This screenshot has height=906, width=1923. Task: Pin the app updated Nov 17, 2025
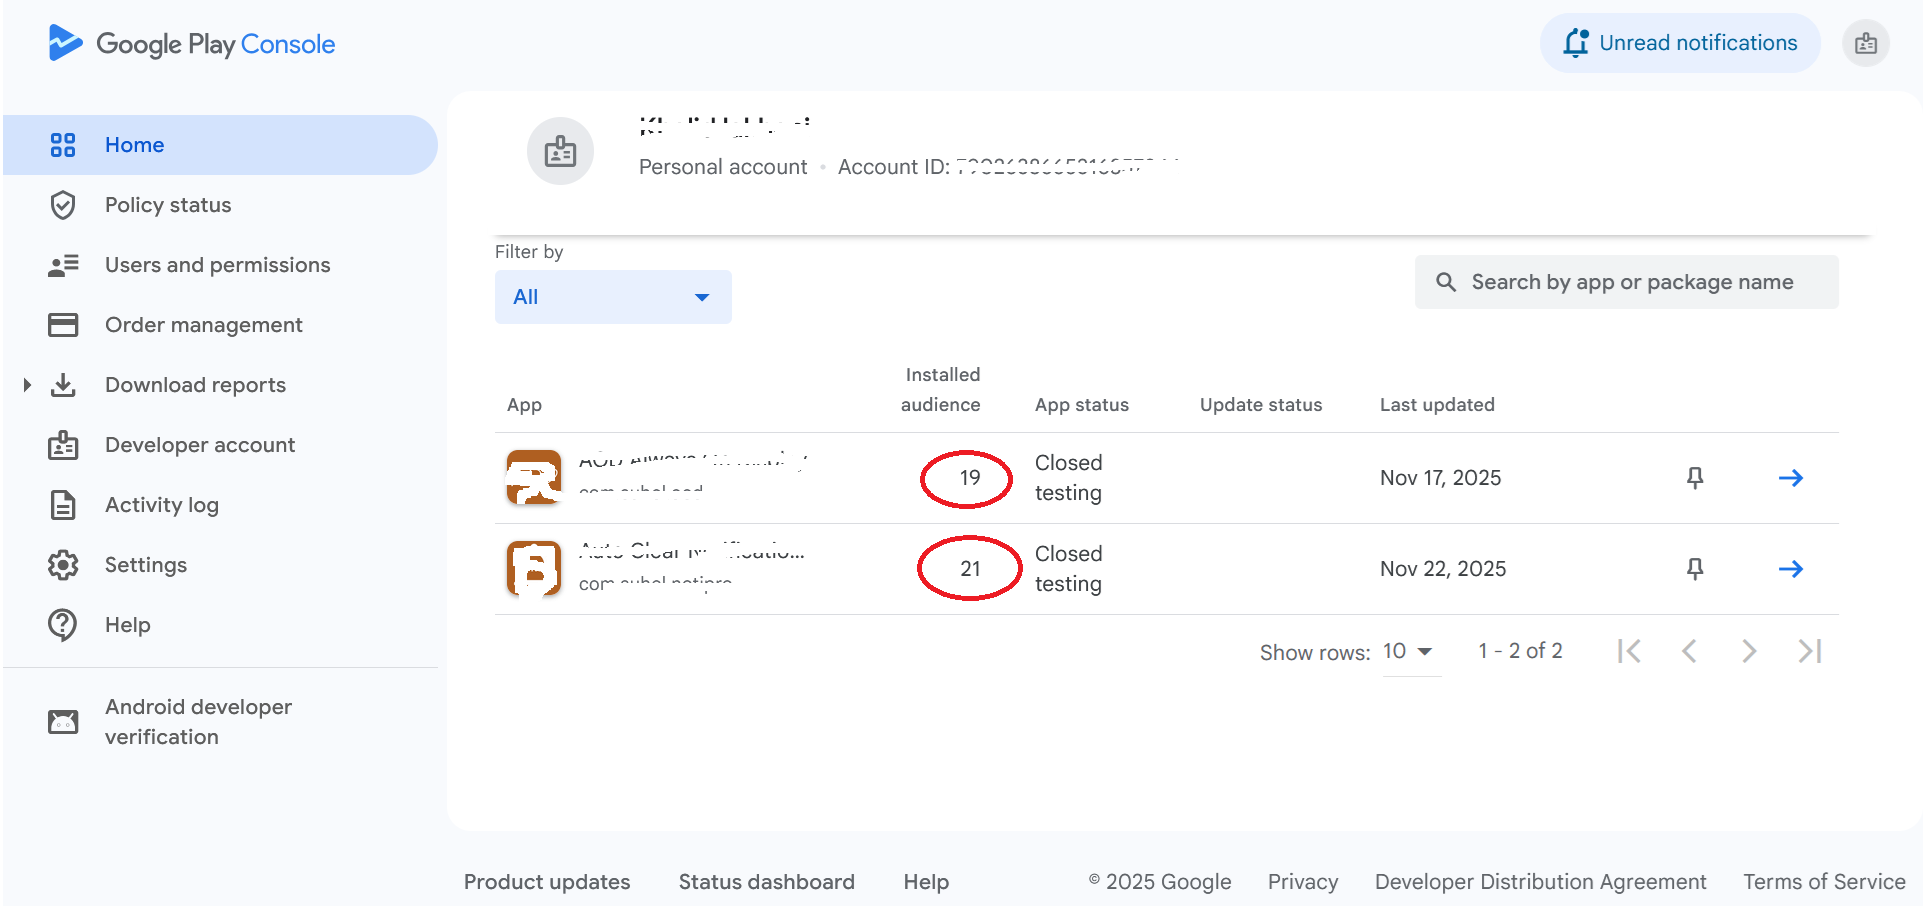pos(1695,478)
